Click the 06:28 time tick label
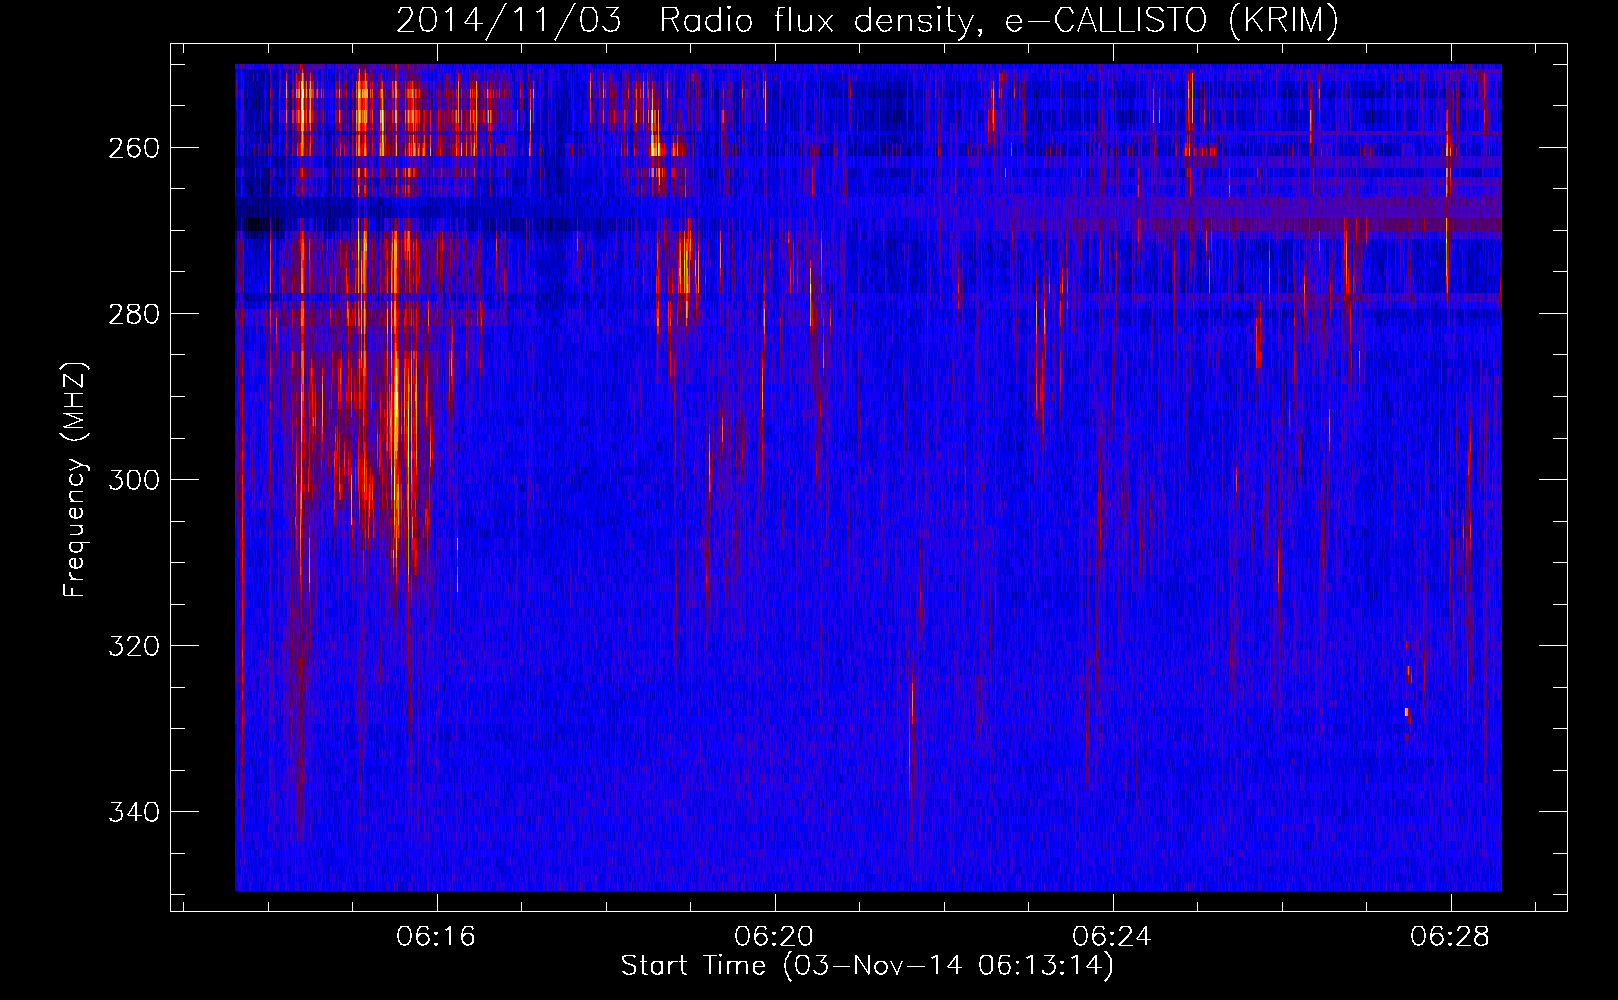This screenshot has width=1618, height=1000. tap(1450, 937)
